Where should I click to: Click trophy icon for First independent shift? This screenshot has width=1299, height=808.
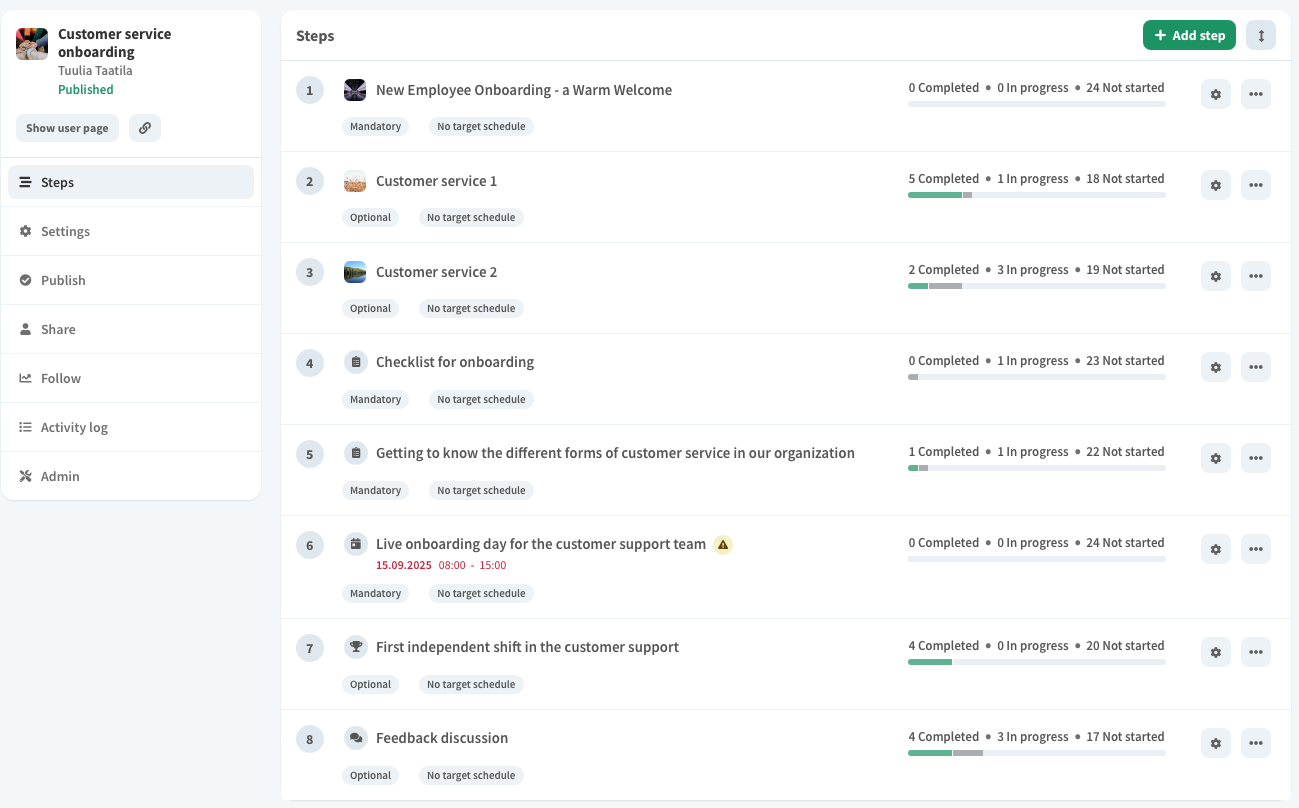click(355, 647)
